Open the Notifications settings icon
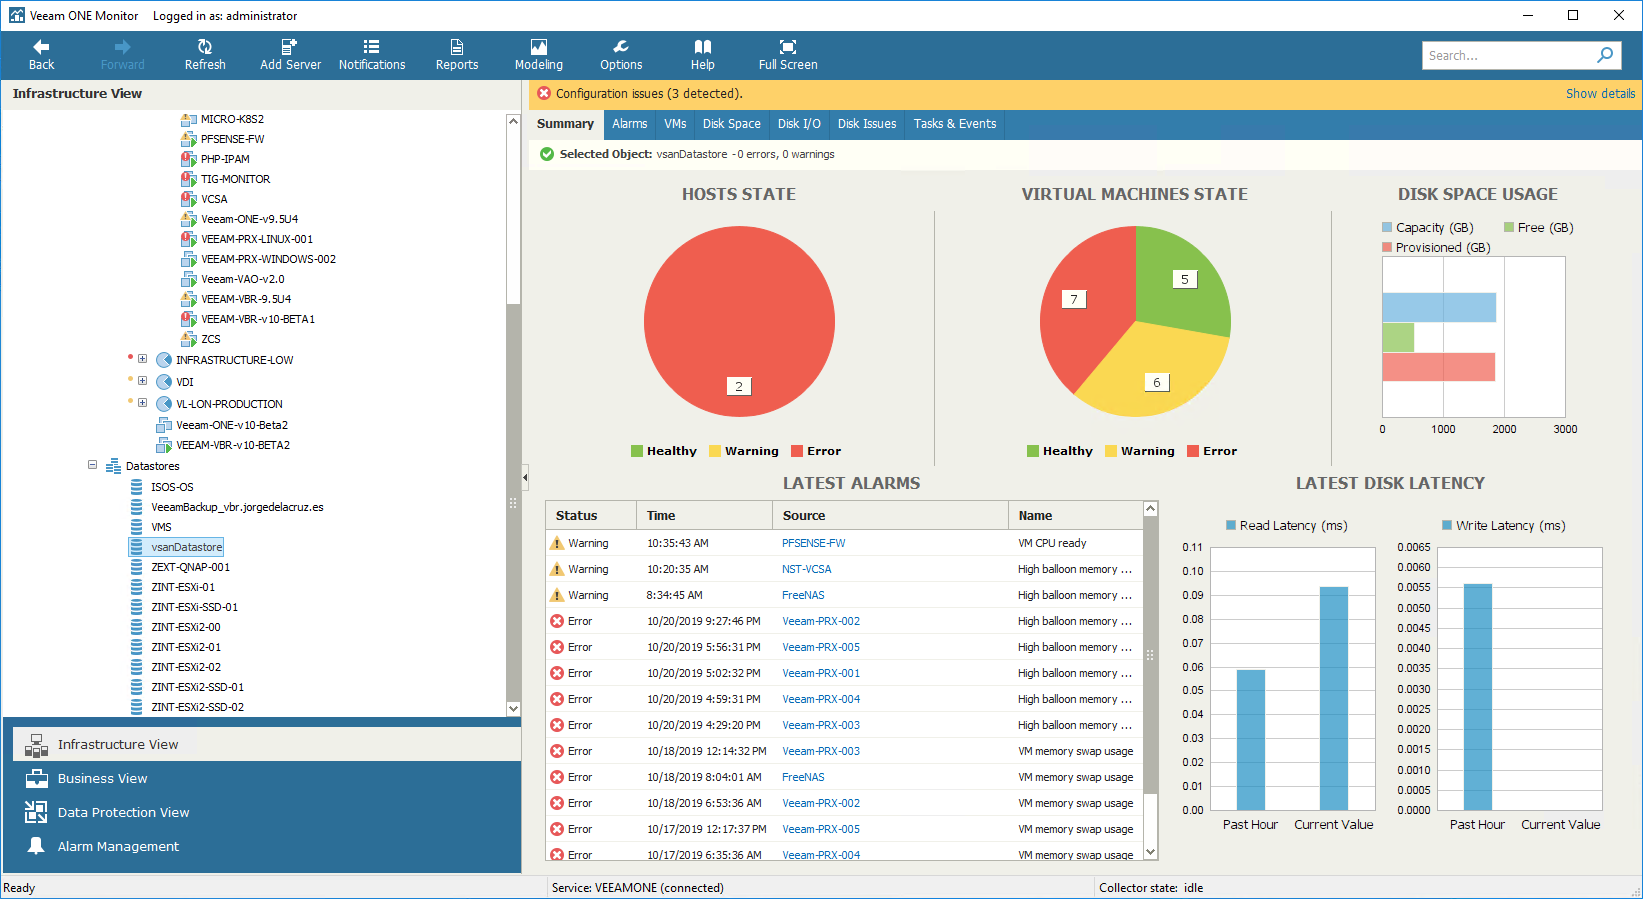Viewport: 1643px width, 899px height. click(x=371, y=47)
